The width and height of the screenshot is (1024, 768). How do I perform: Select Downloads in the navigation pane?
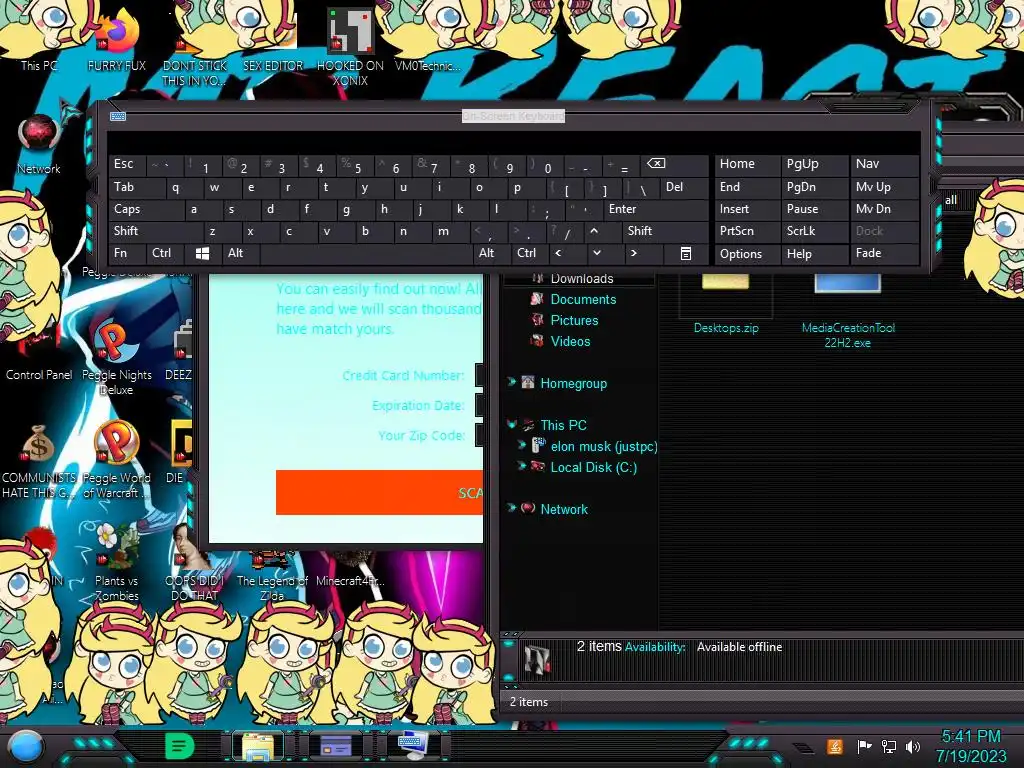click(x=582, y=279)
